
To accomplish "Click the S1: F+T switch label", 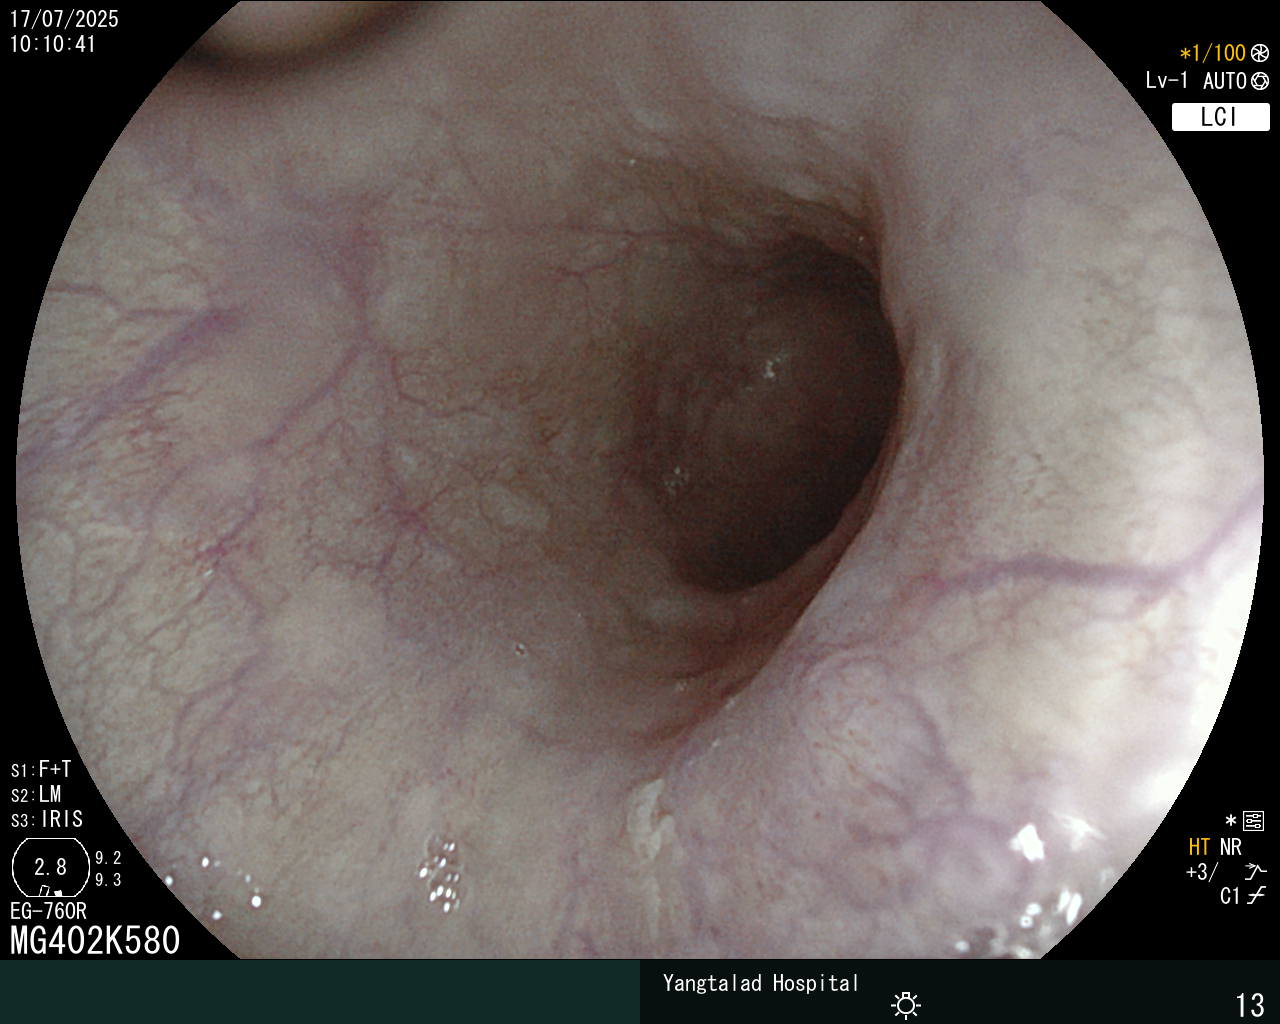I will click(x=41, y=769).
